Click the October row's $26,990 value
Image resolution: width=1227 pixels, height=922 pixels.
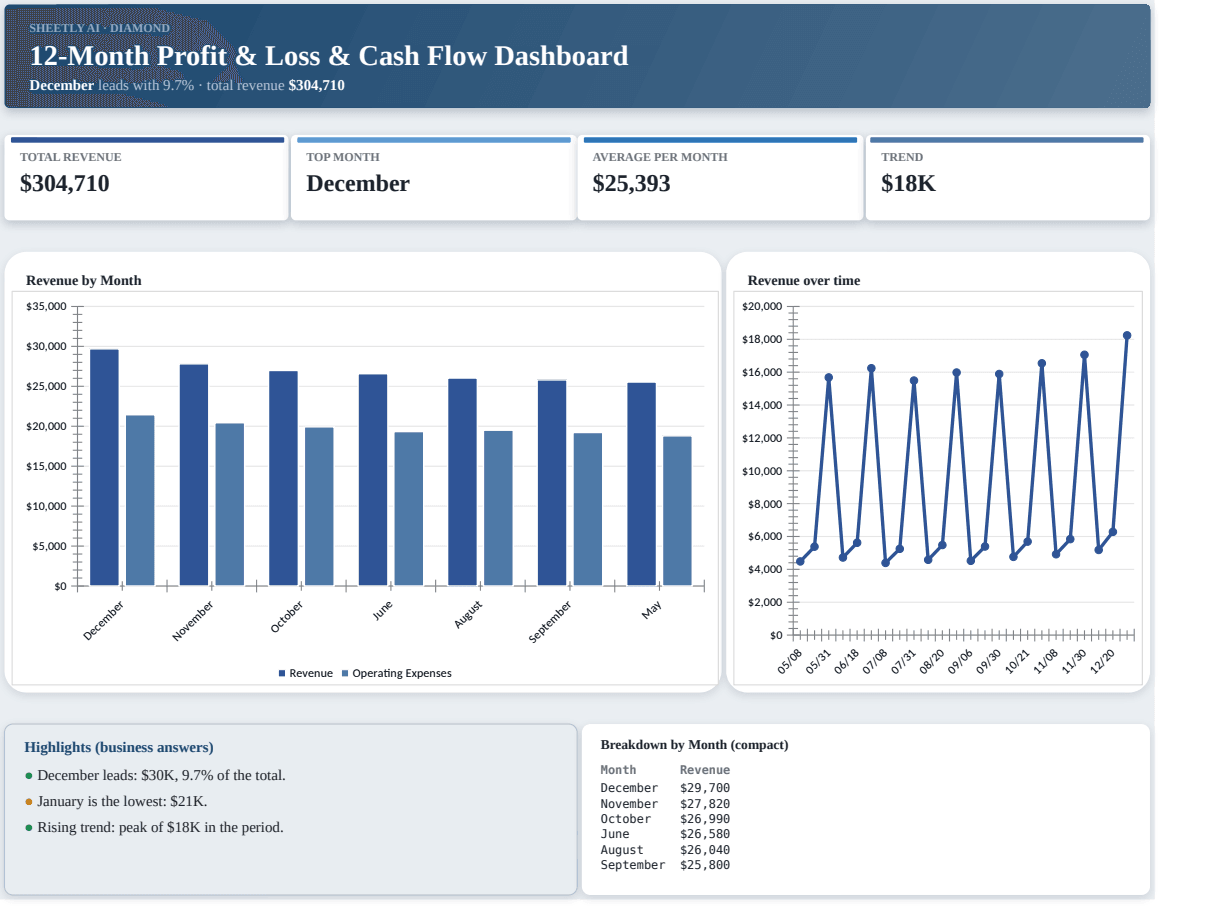[705, 819]
